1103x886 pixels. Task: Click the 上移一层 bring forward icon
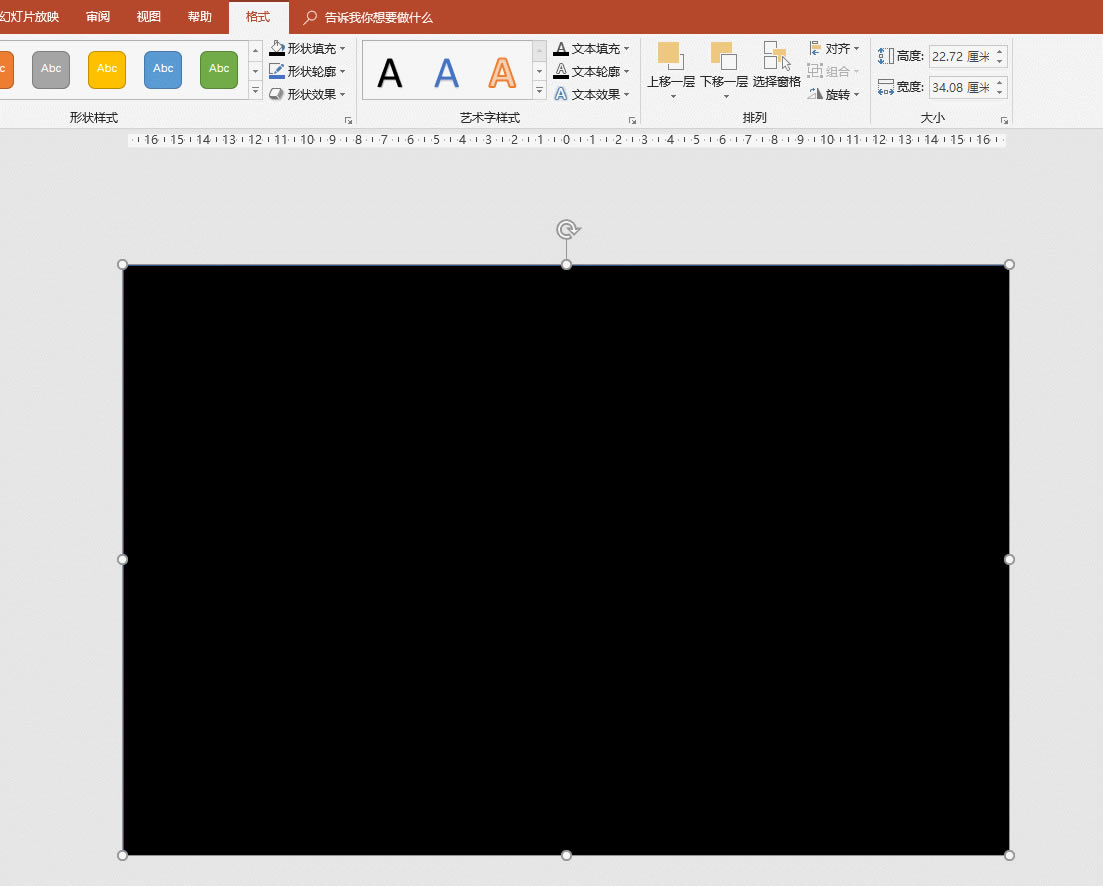coord(670,56)
